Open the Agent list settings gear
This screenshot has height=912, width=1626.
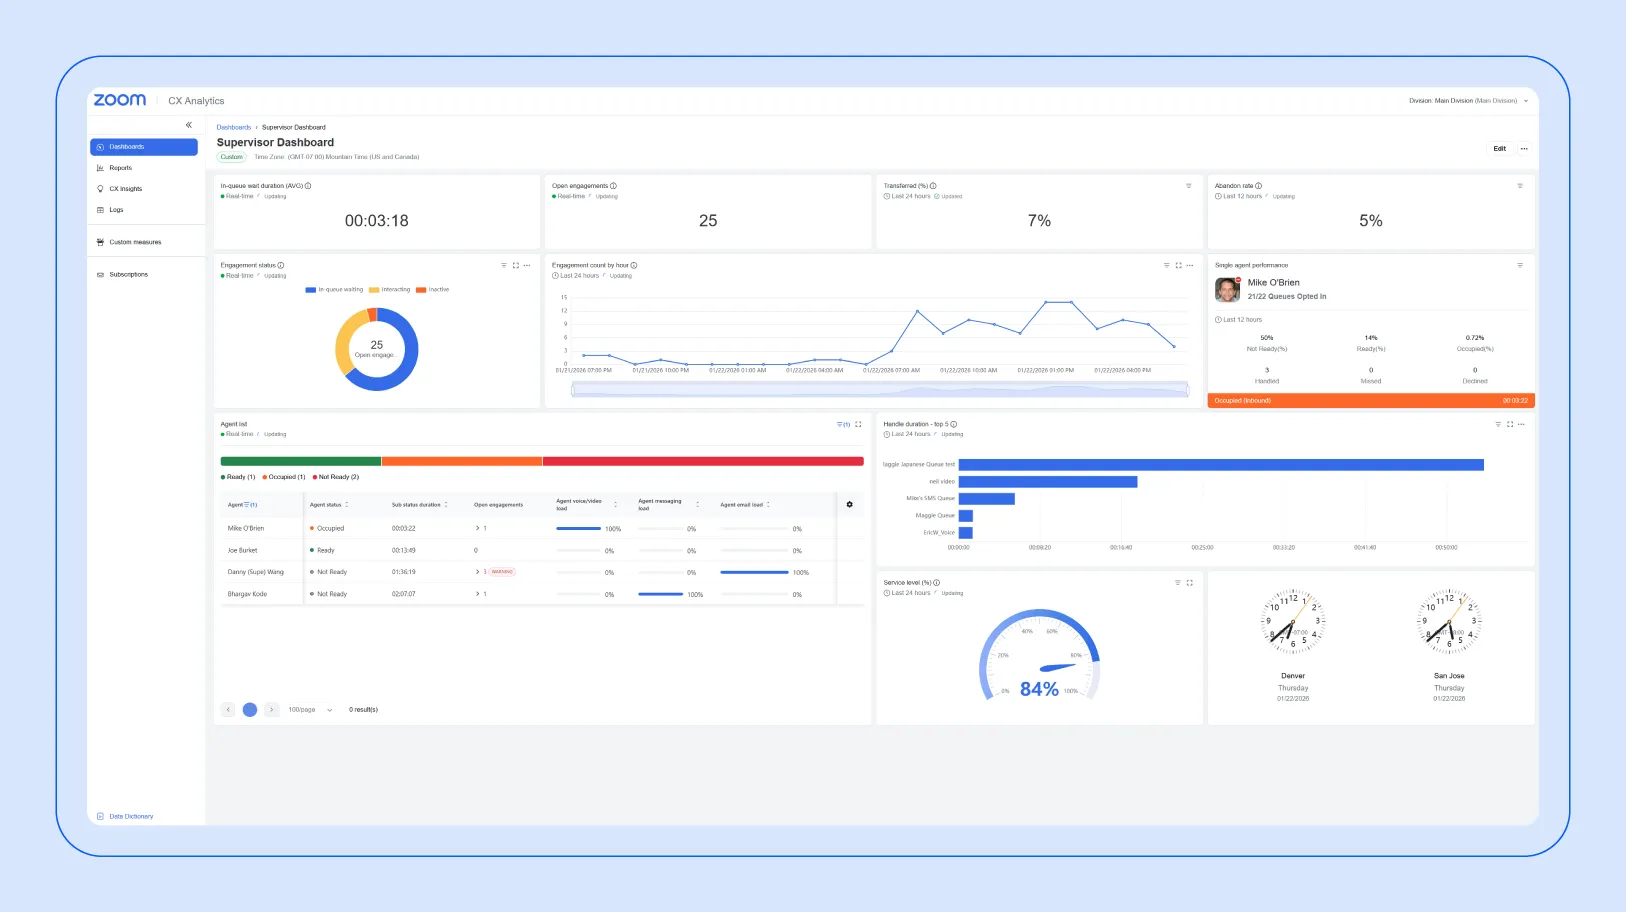click(849, 505)
